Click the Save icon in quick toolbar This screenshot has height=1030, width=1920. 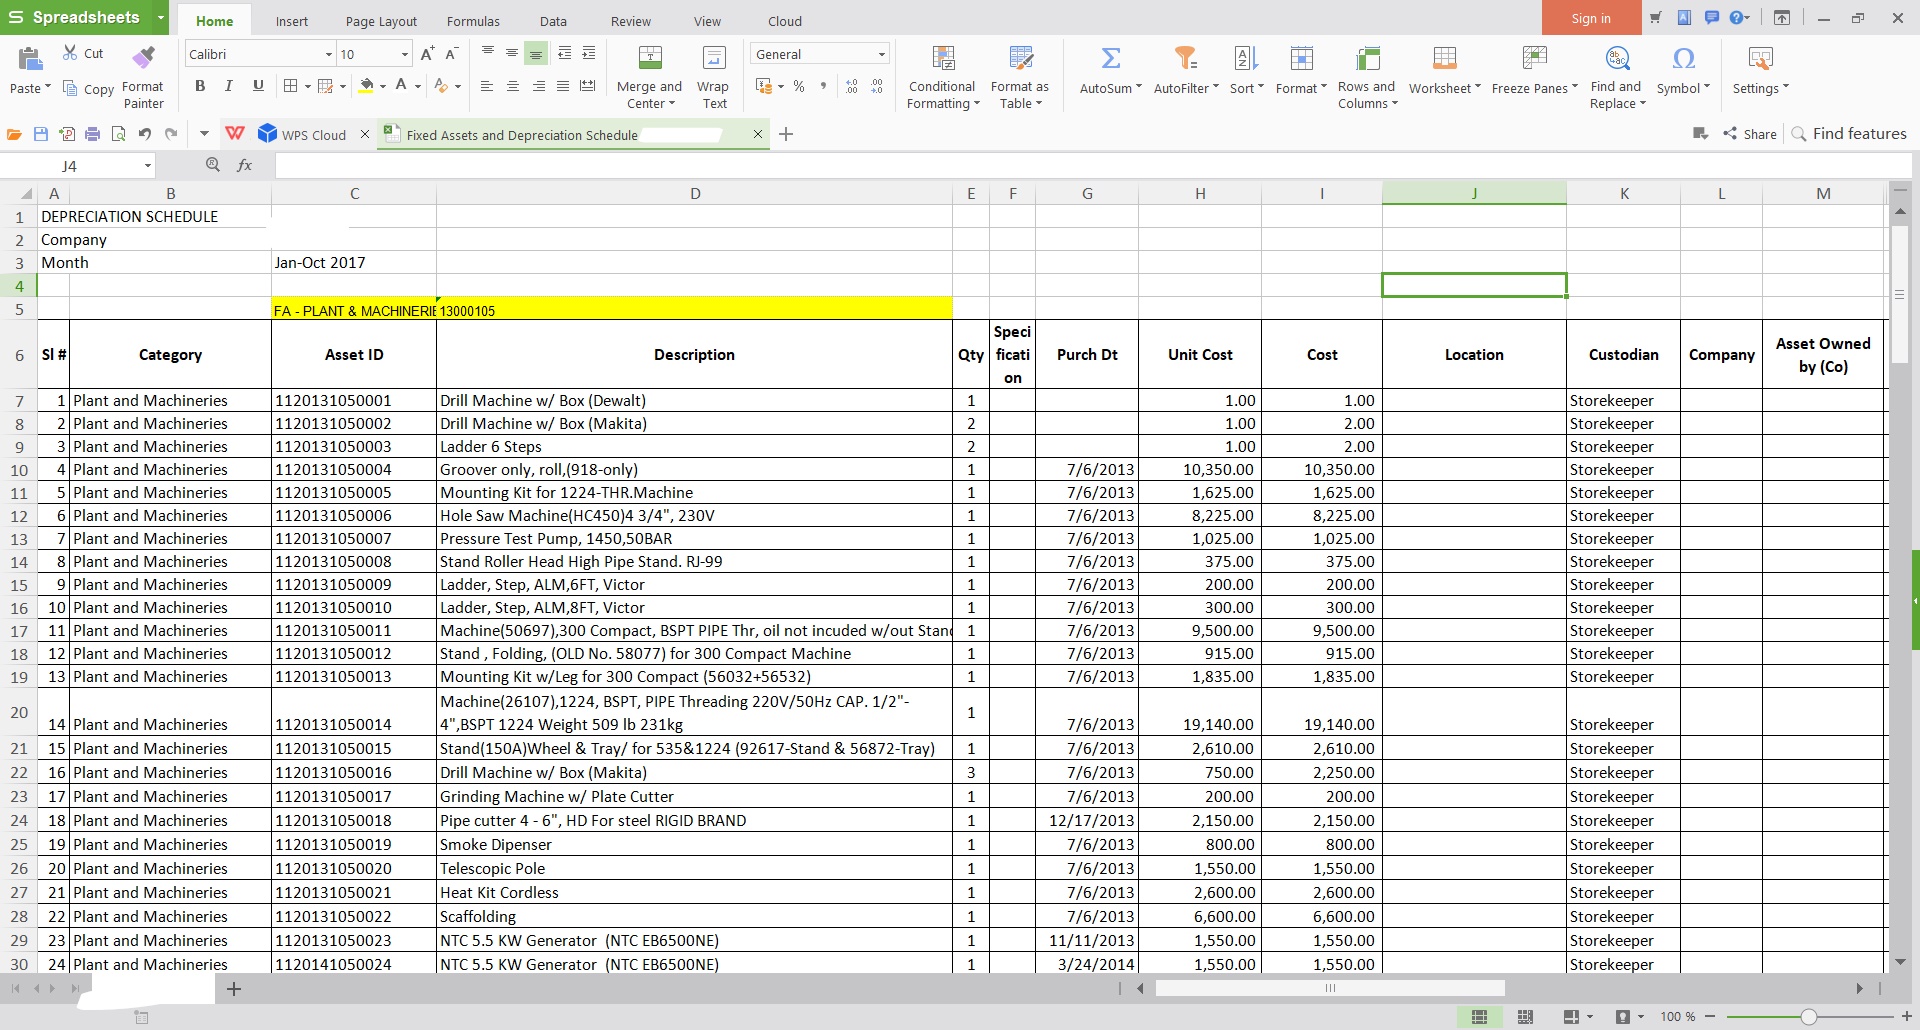coord(41,134)
